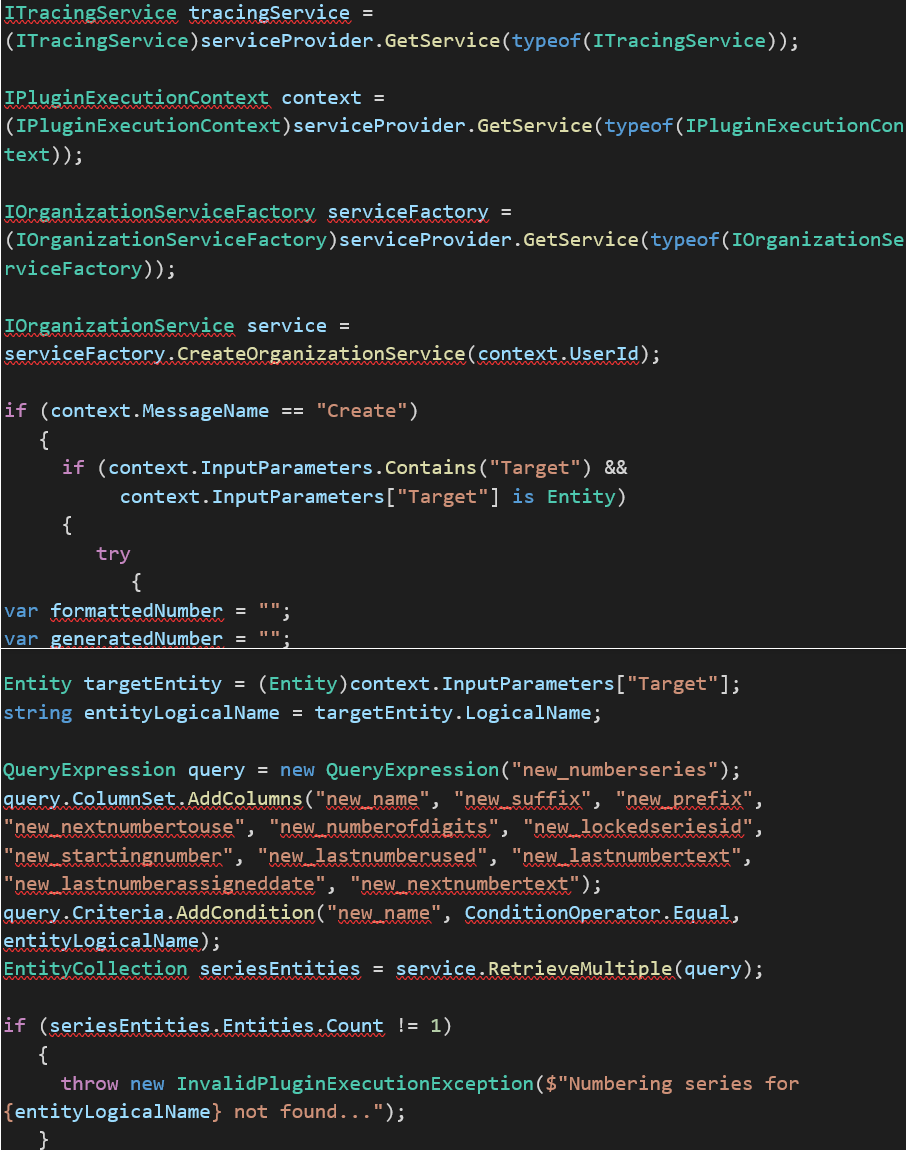Click context.MessageName in the if statement
Screen dimensions: 906x1150
click(x=159, y=411)
